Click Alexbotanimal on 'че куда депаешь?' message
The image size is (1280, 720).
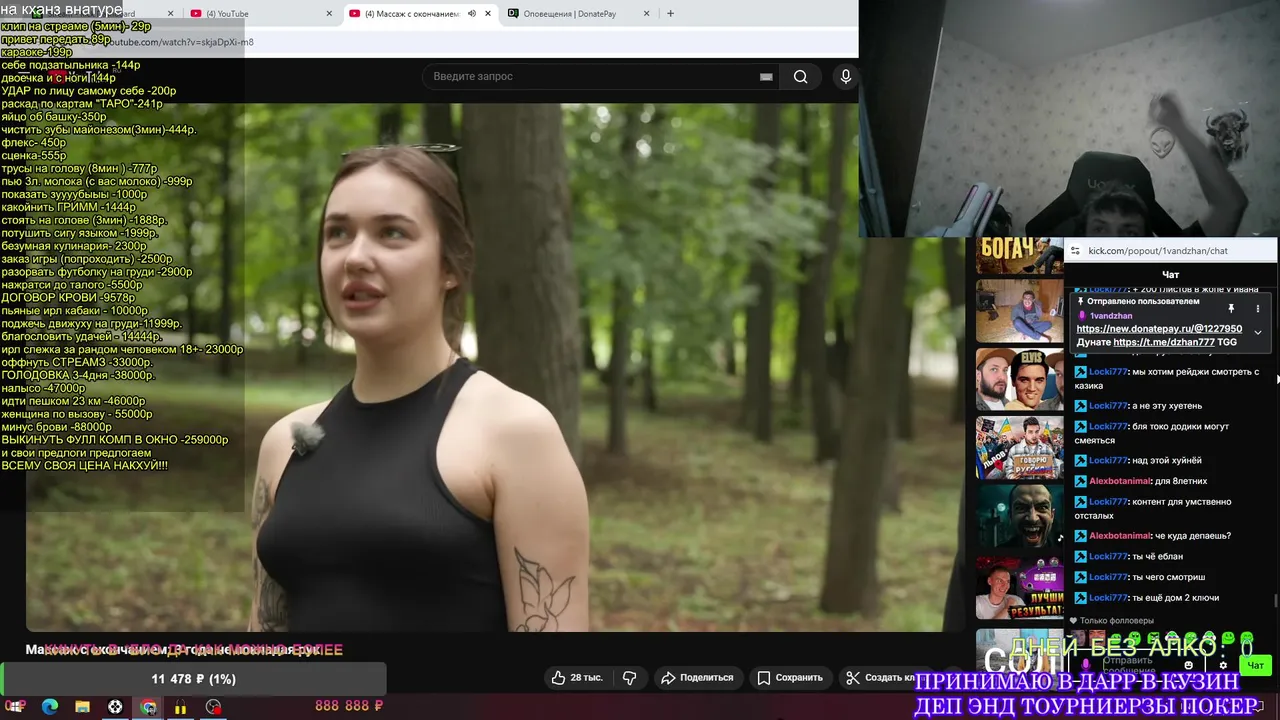click(1120, 536)
